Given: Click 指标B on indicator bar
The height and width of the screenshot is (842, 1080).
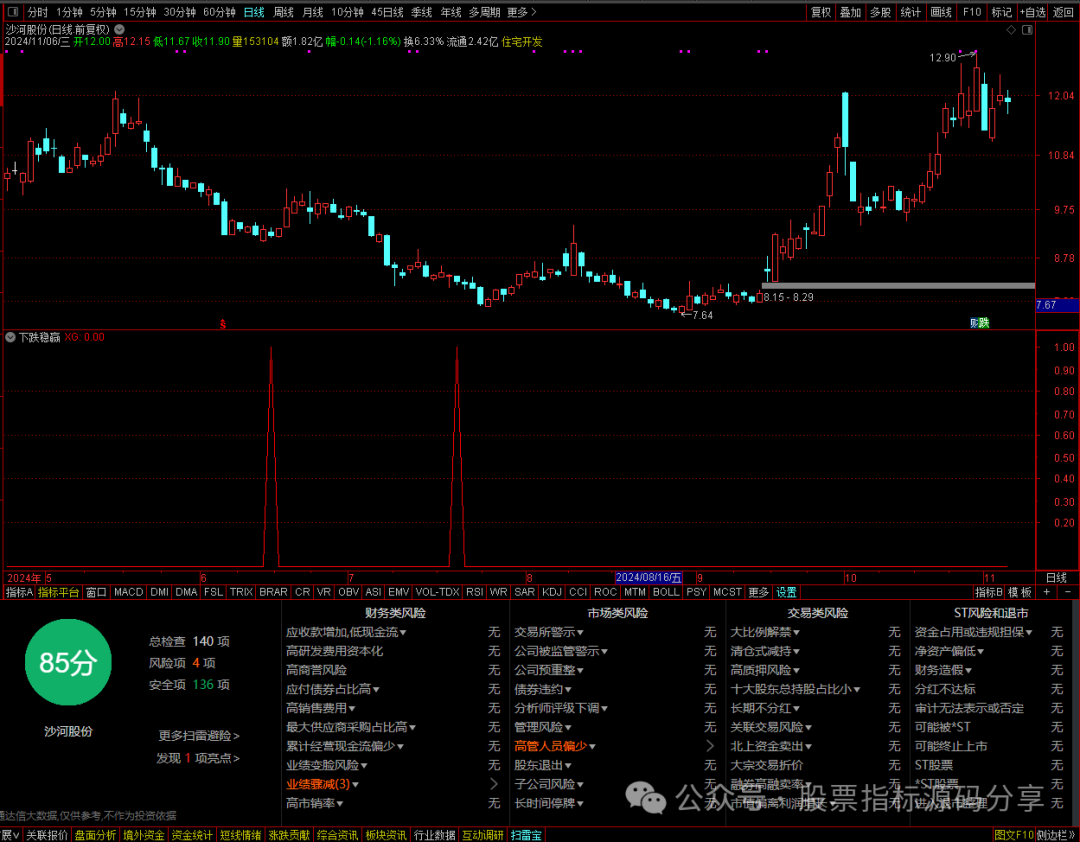Looking at the screenshot, I should coord(988,592).
